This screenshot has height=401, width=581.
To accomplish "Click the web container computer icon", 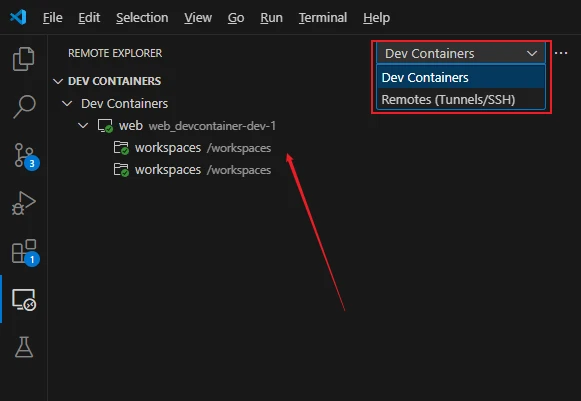I will (105, 126).
